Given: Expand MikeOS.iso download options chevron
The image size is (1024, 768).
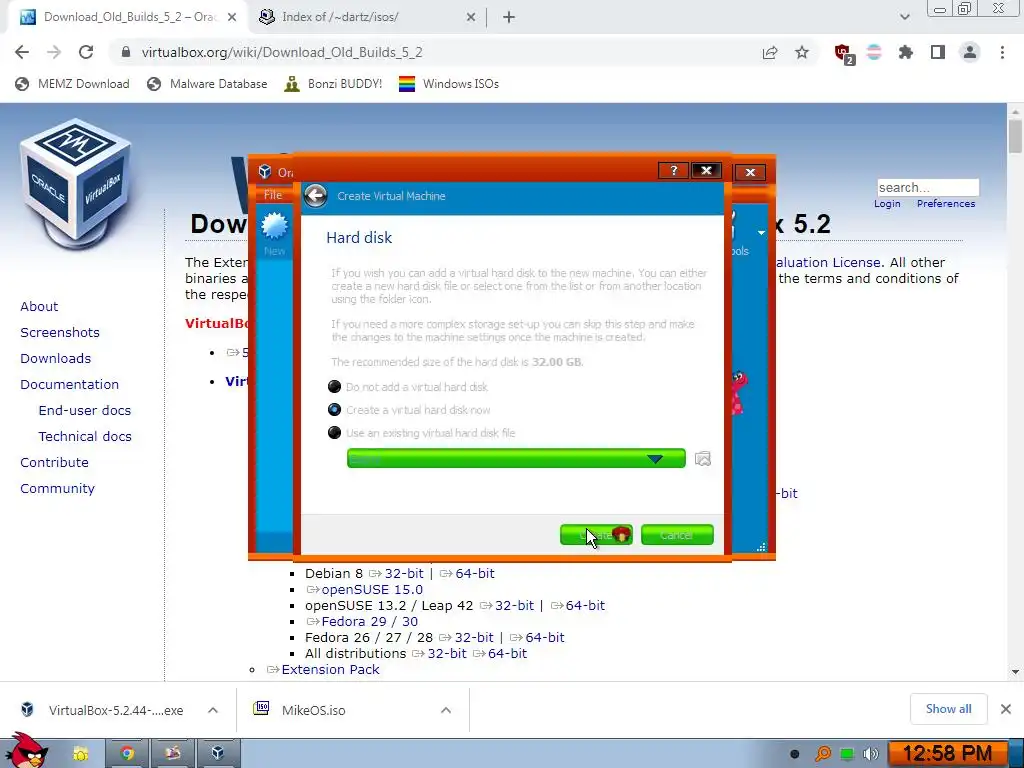Looking at the screenshot, I should 446,710.
